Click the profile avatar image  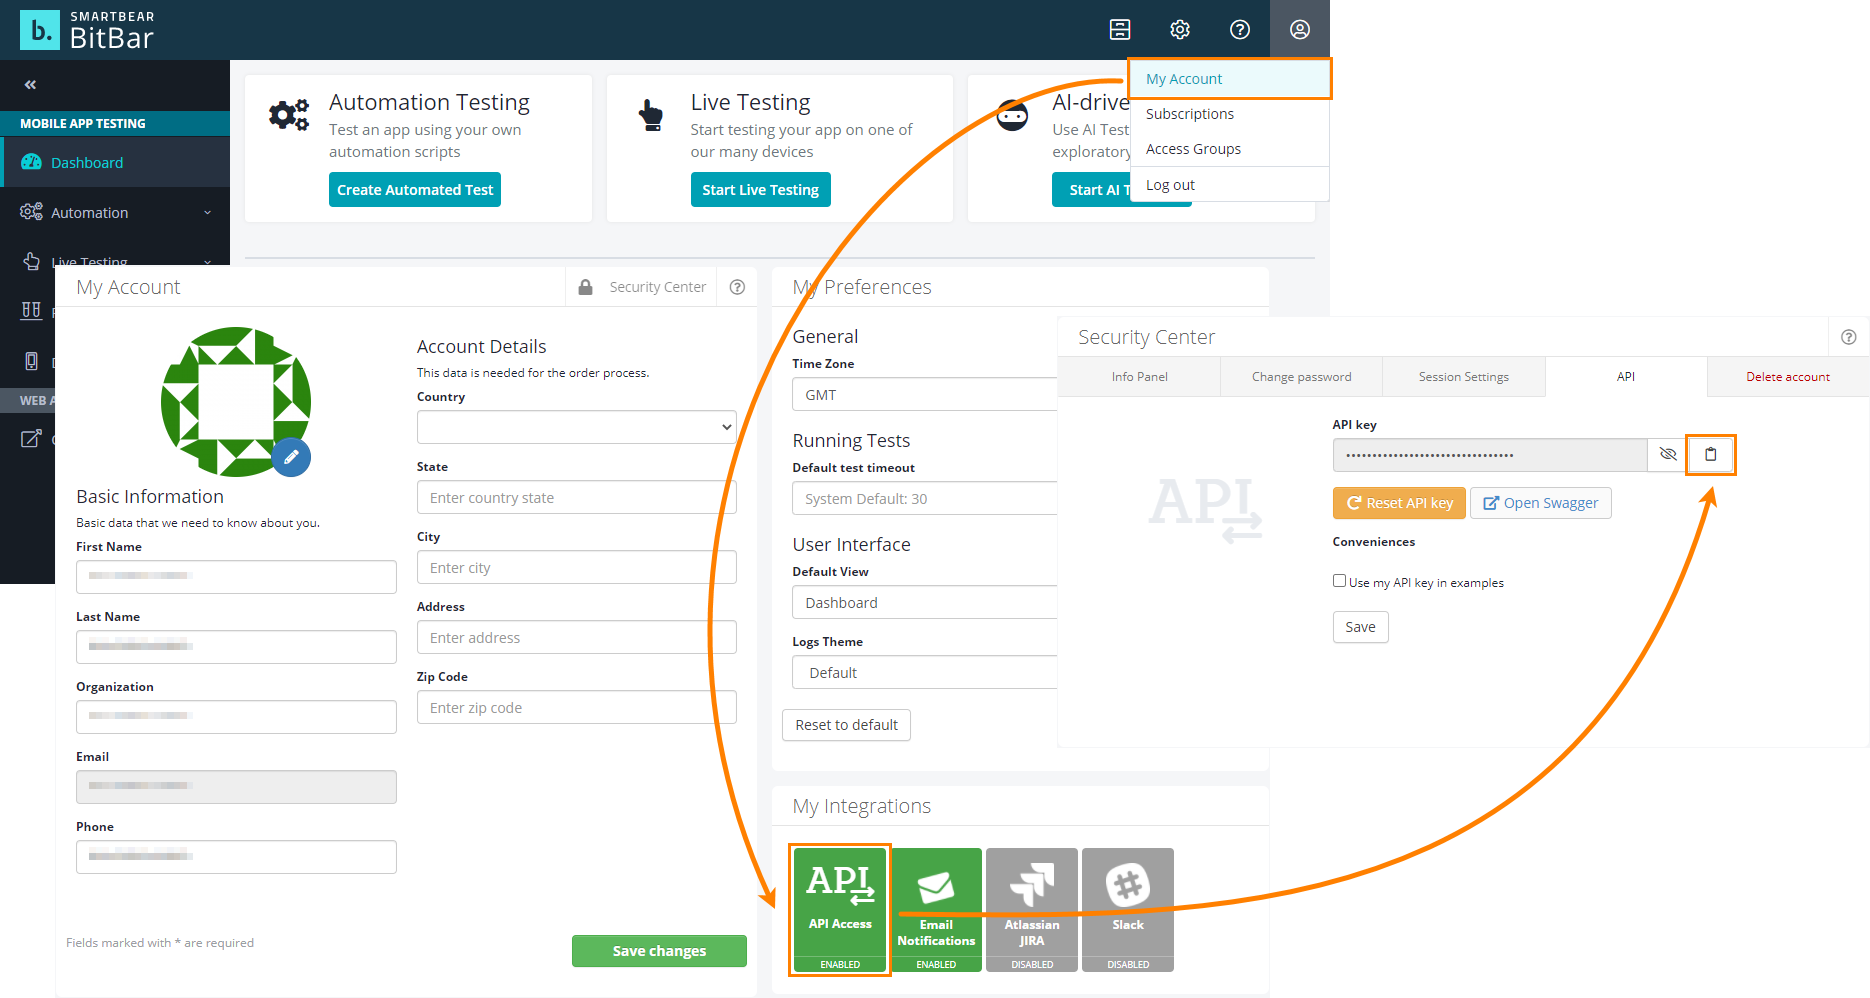coord(236,402)
